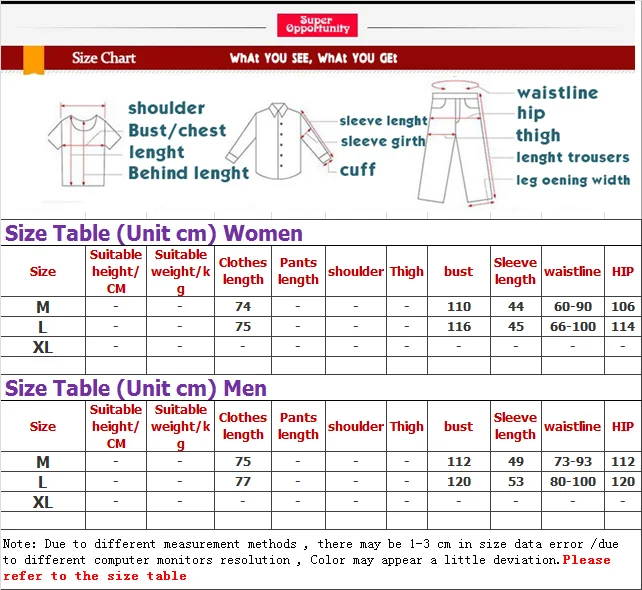
Task: Click the 'Note: Due to different measurement methods' text
Action: coord(149,544)
